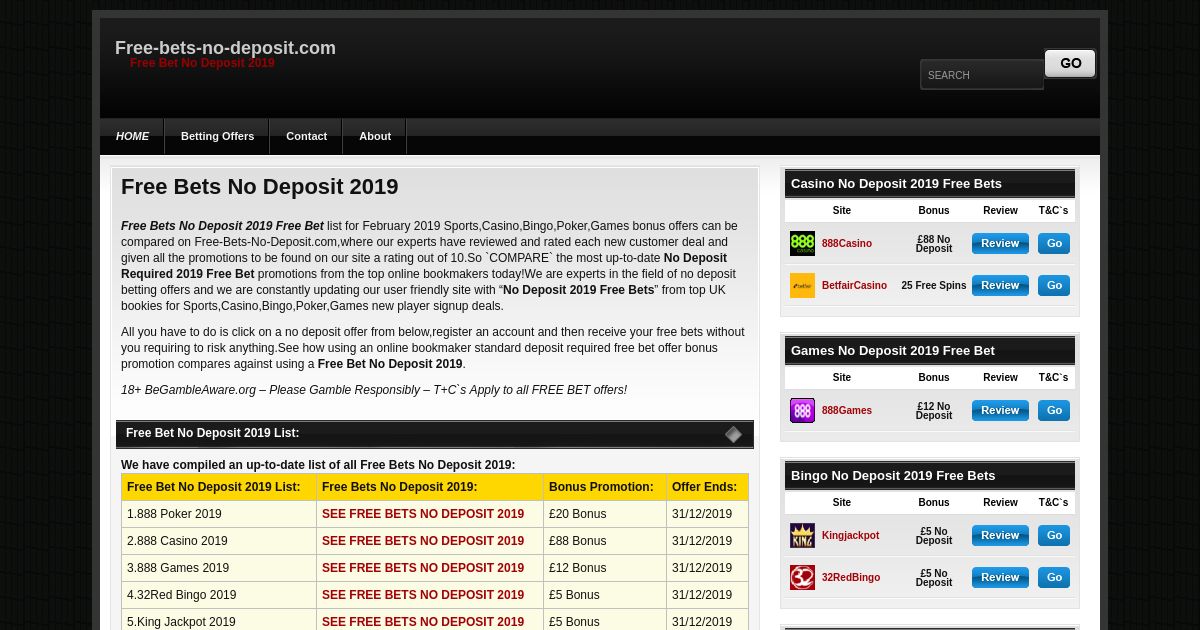Click the diamond icon in list header

click(733, 434)
